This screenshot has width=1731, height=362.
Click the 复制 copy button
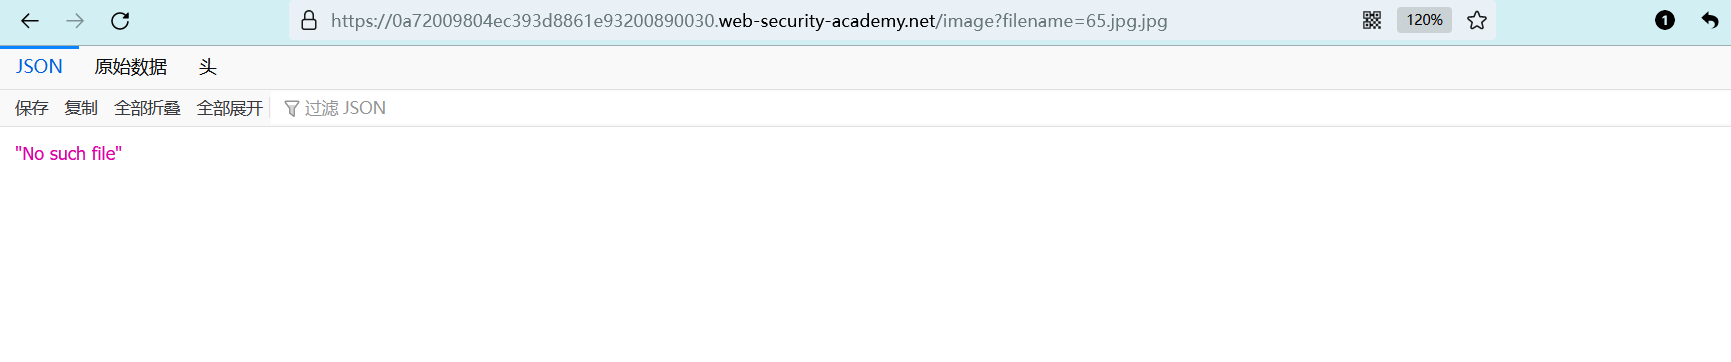tap(81, 108)
